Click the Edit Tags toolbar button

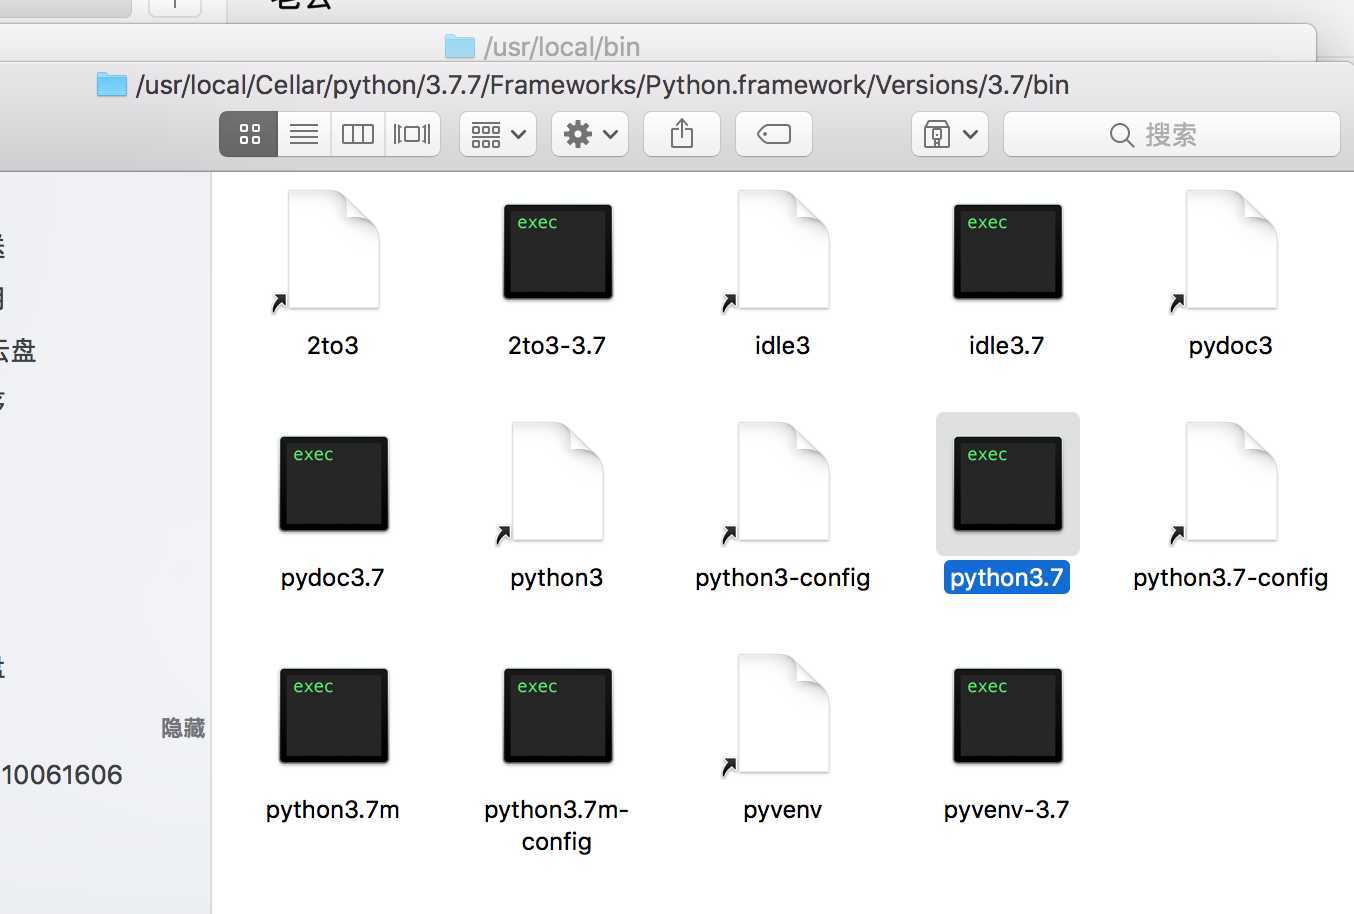click(x=774, y=134)
